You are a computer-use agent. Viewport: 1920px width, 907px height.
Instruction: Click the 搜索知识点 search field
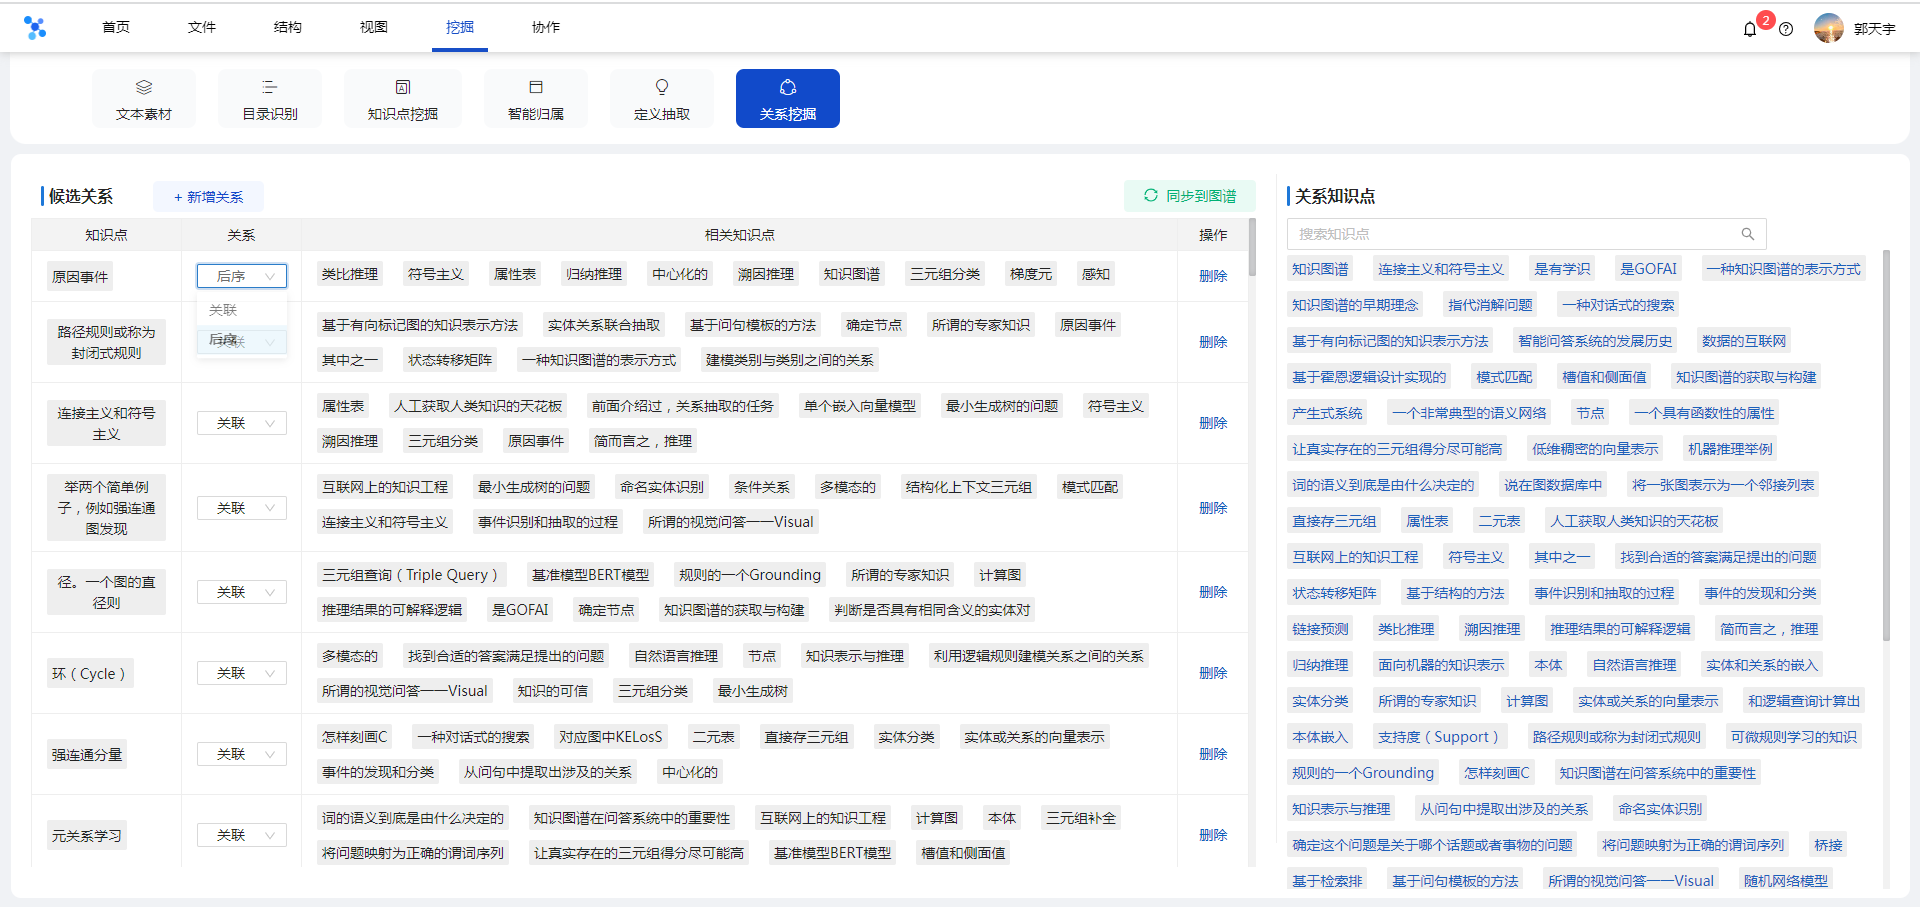pyautogui.click(x=1527, y=234)
